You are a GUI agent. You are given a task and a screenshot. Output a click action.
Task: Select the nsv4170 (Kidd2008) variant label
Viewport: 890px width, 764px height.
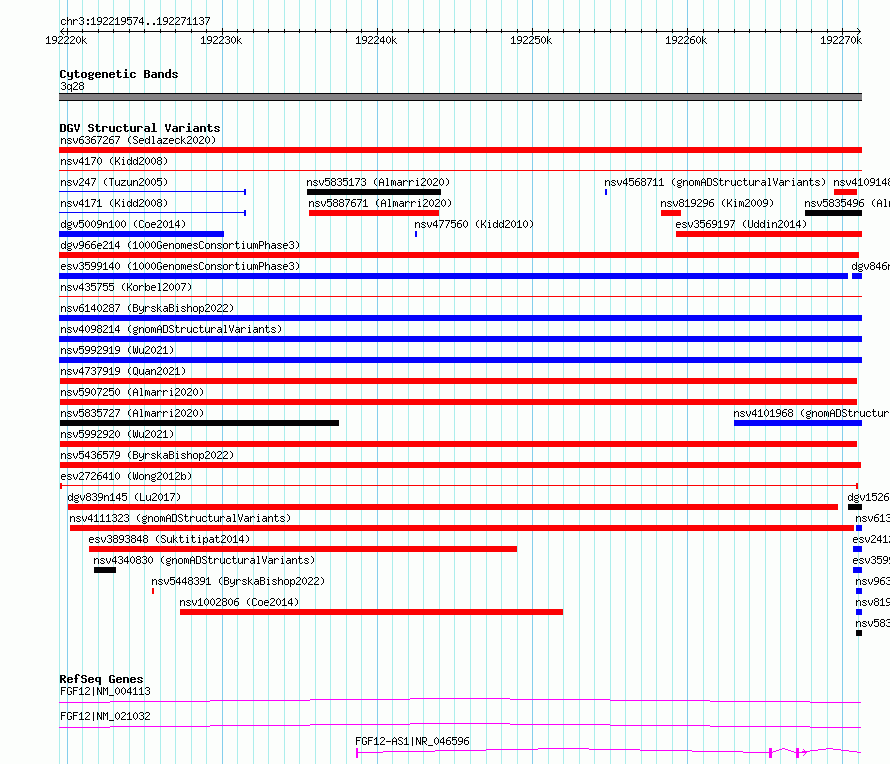tap(114, 161)
